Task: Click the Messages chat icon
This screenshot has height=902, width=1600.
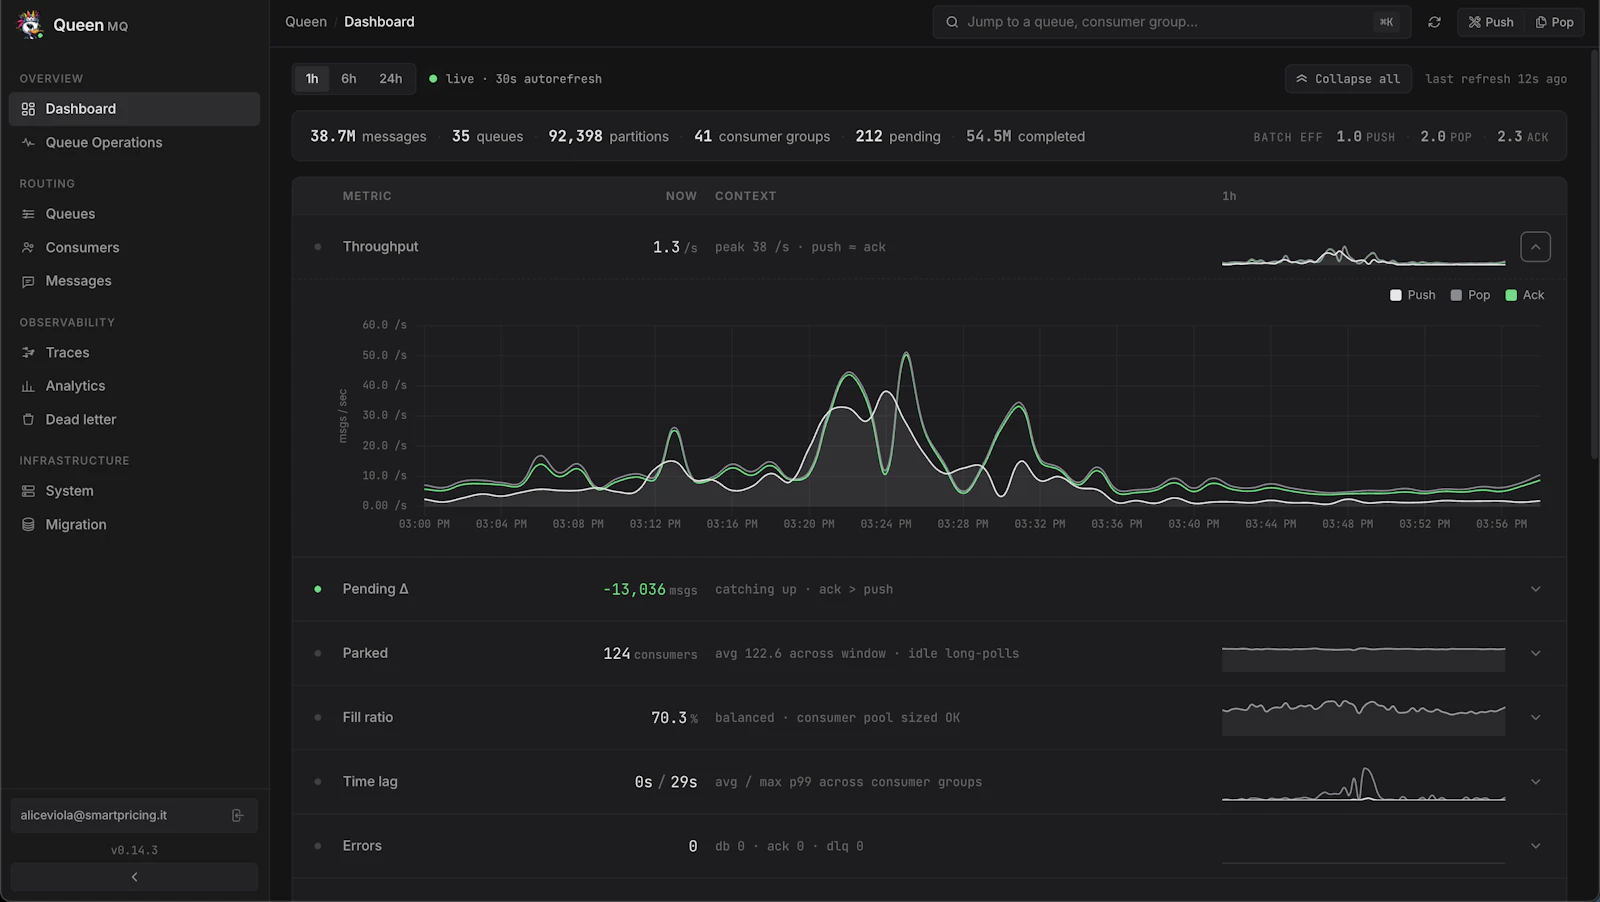Action: [28, 281]
